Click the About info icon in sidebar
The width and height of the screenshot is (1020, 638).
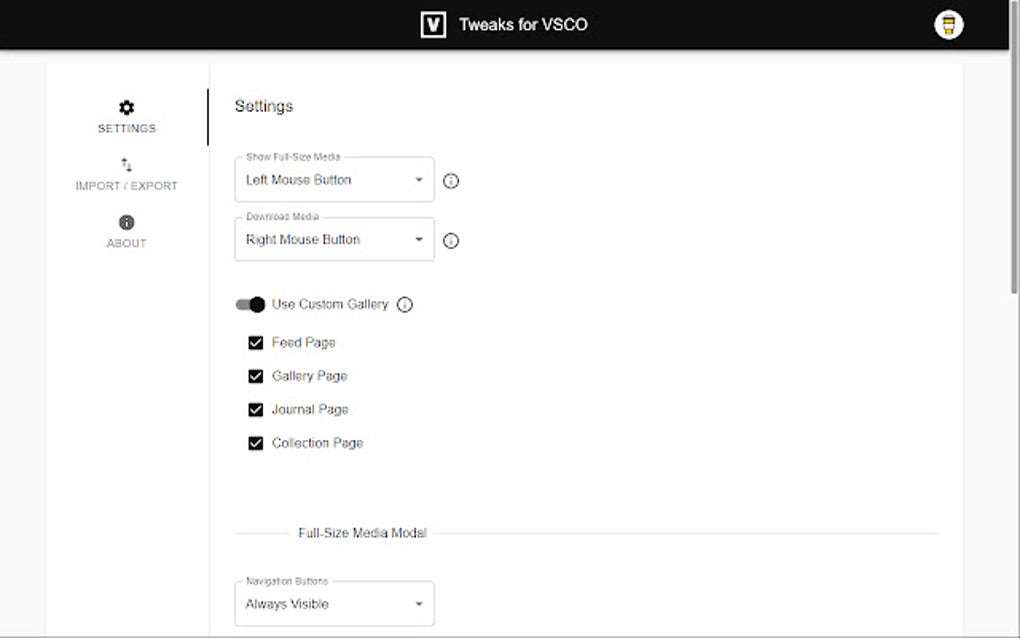(x=126, y=223)
